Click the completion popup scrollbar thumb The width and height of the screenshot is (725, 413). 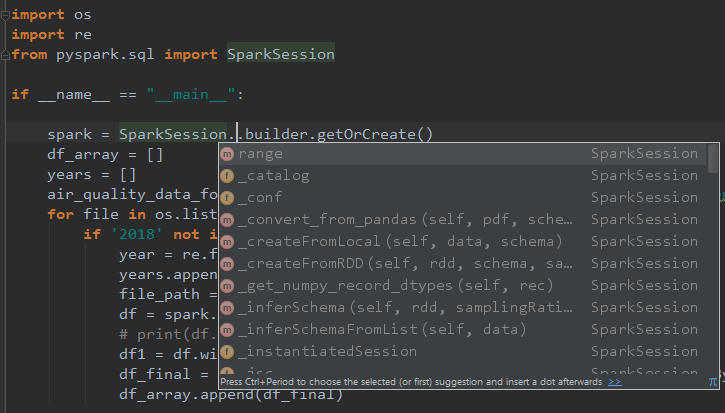point(713,159)
